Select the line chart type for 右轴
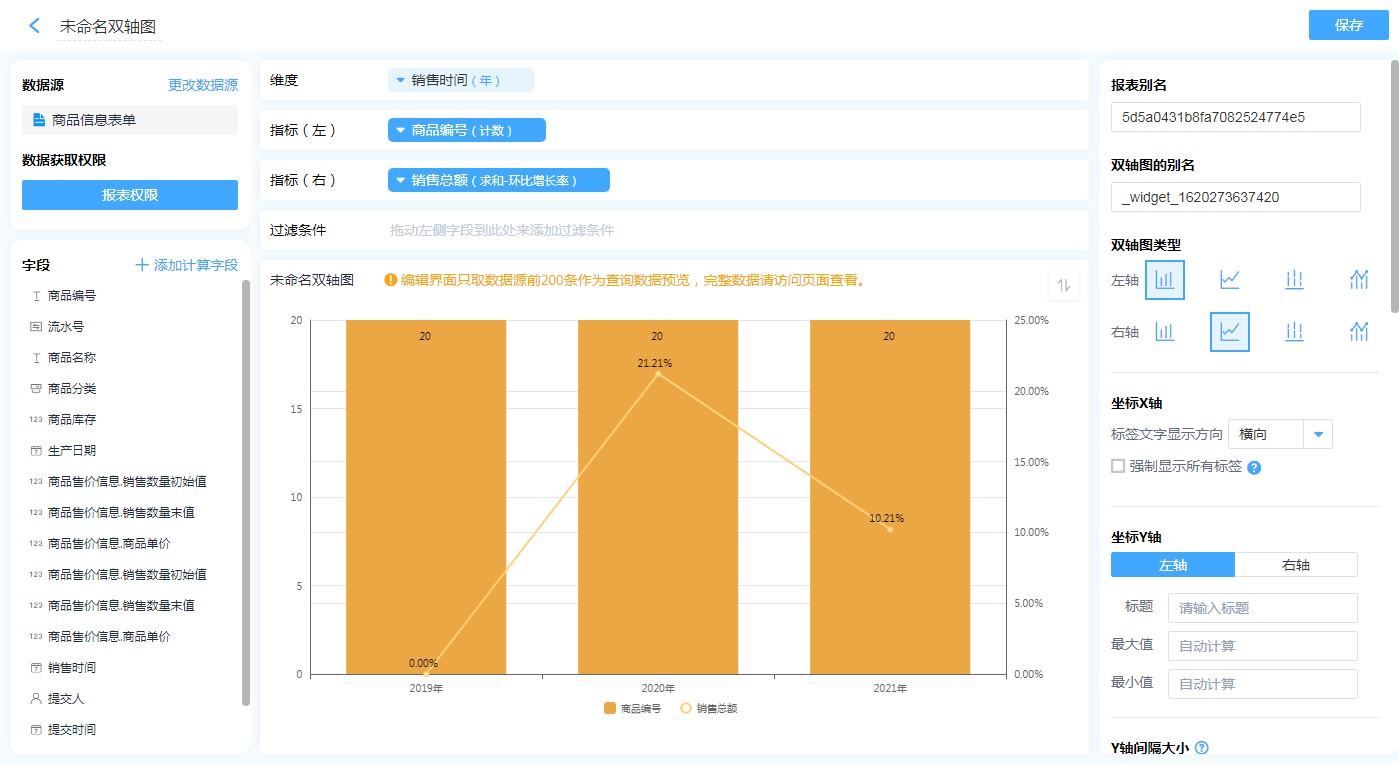The height and width of the screenshot is (764, 1399). [1230, 332]
